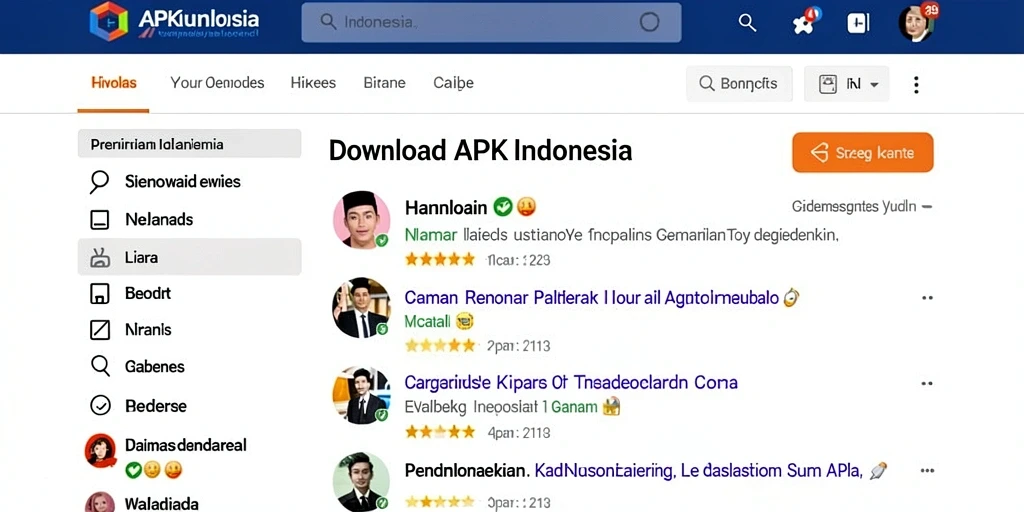Go to the Birane tab
The width and height of the screenshot is (1024, 512).
[384, 83]
